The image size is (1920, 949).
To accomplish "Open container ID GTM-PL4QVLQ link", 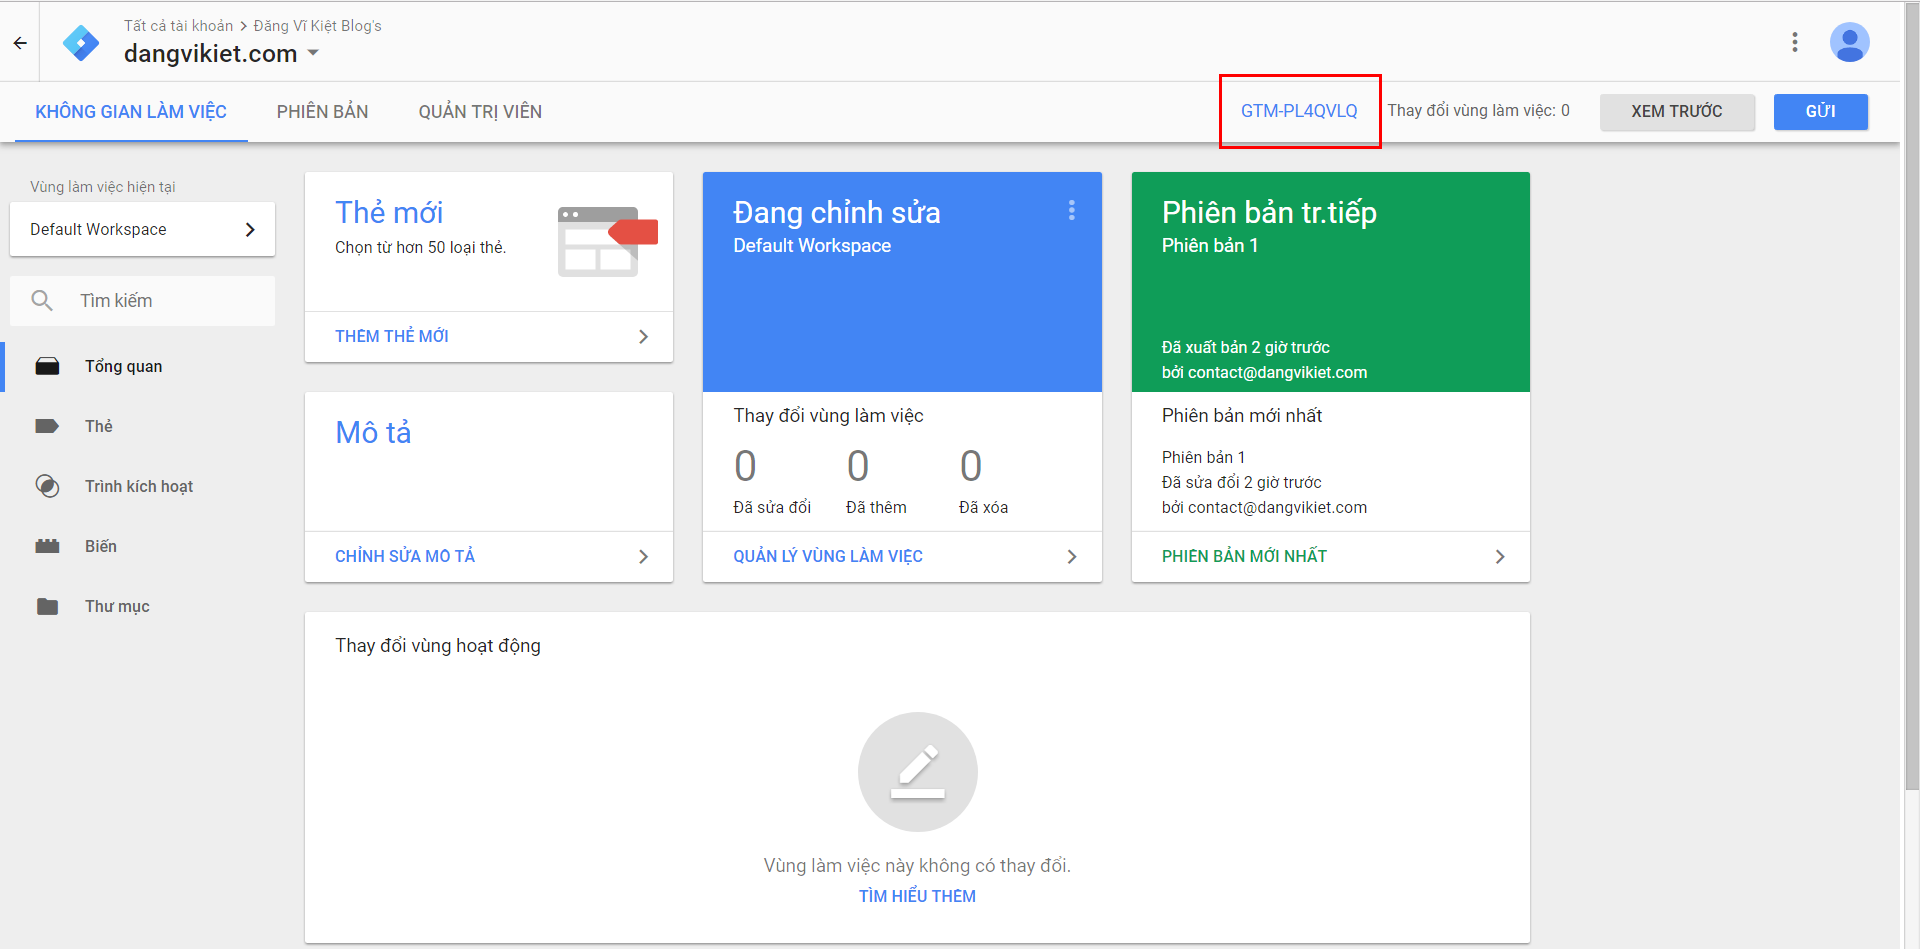I will [1299, 111].
